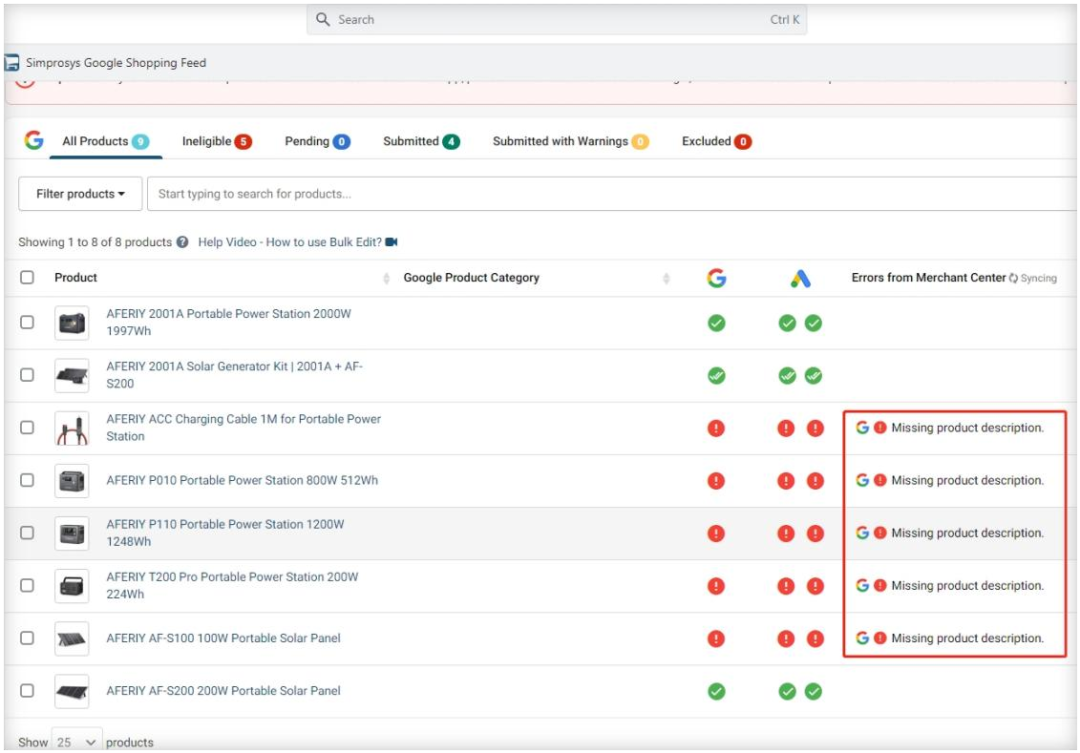The image size is (1080, 753).
Task: Click 'Showing 1 to 8 of 8 products' text
Action: (95, 242)
